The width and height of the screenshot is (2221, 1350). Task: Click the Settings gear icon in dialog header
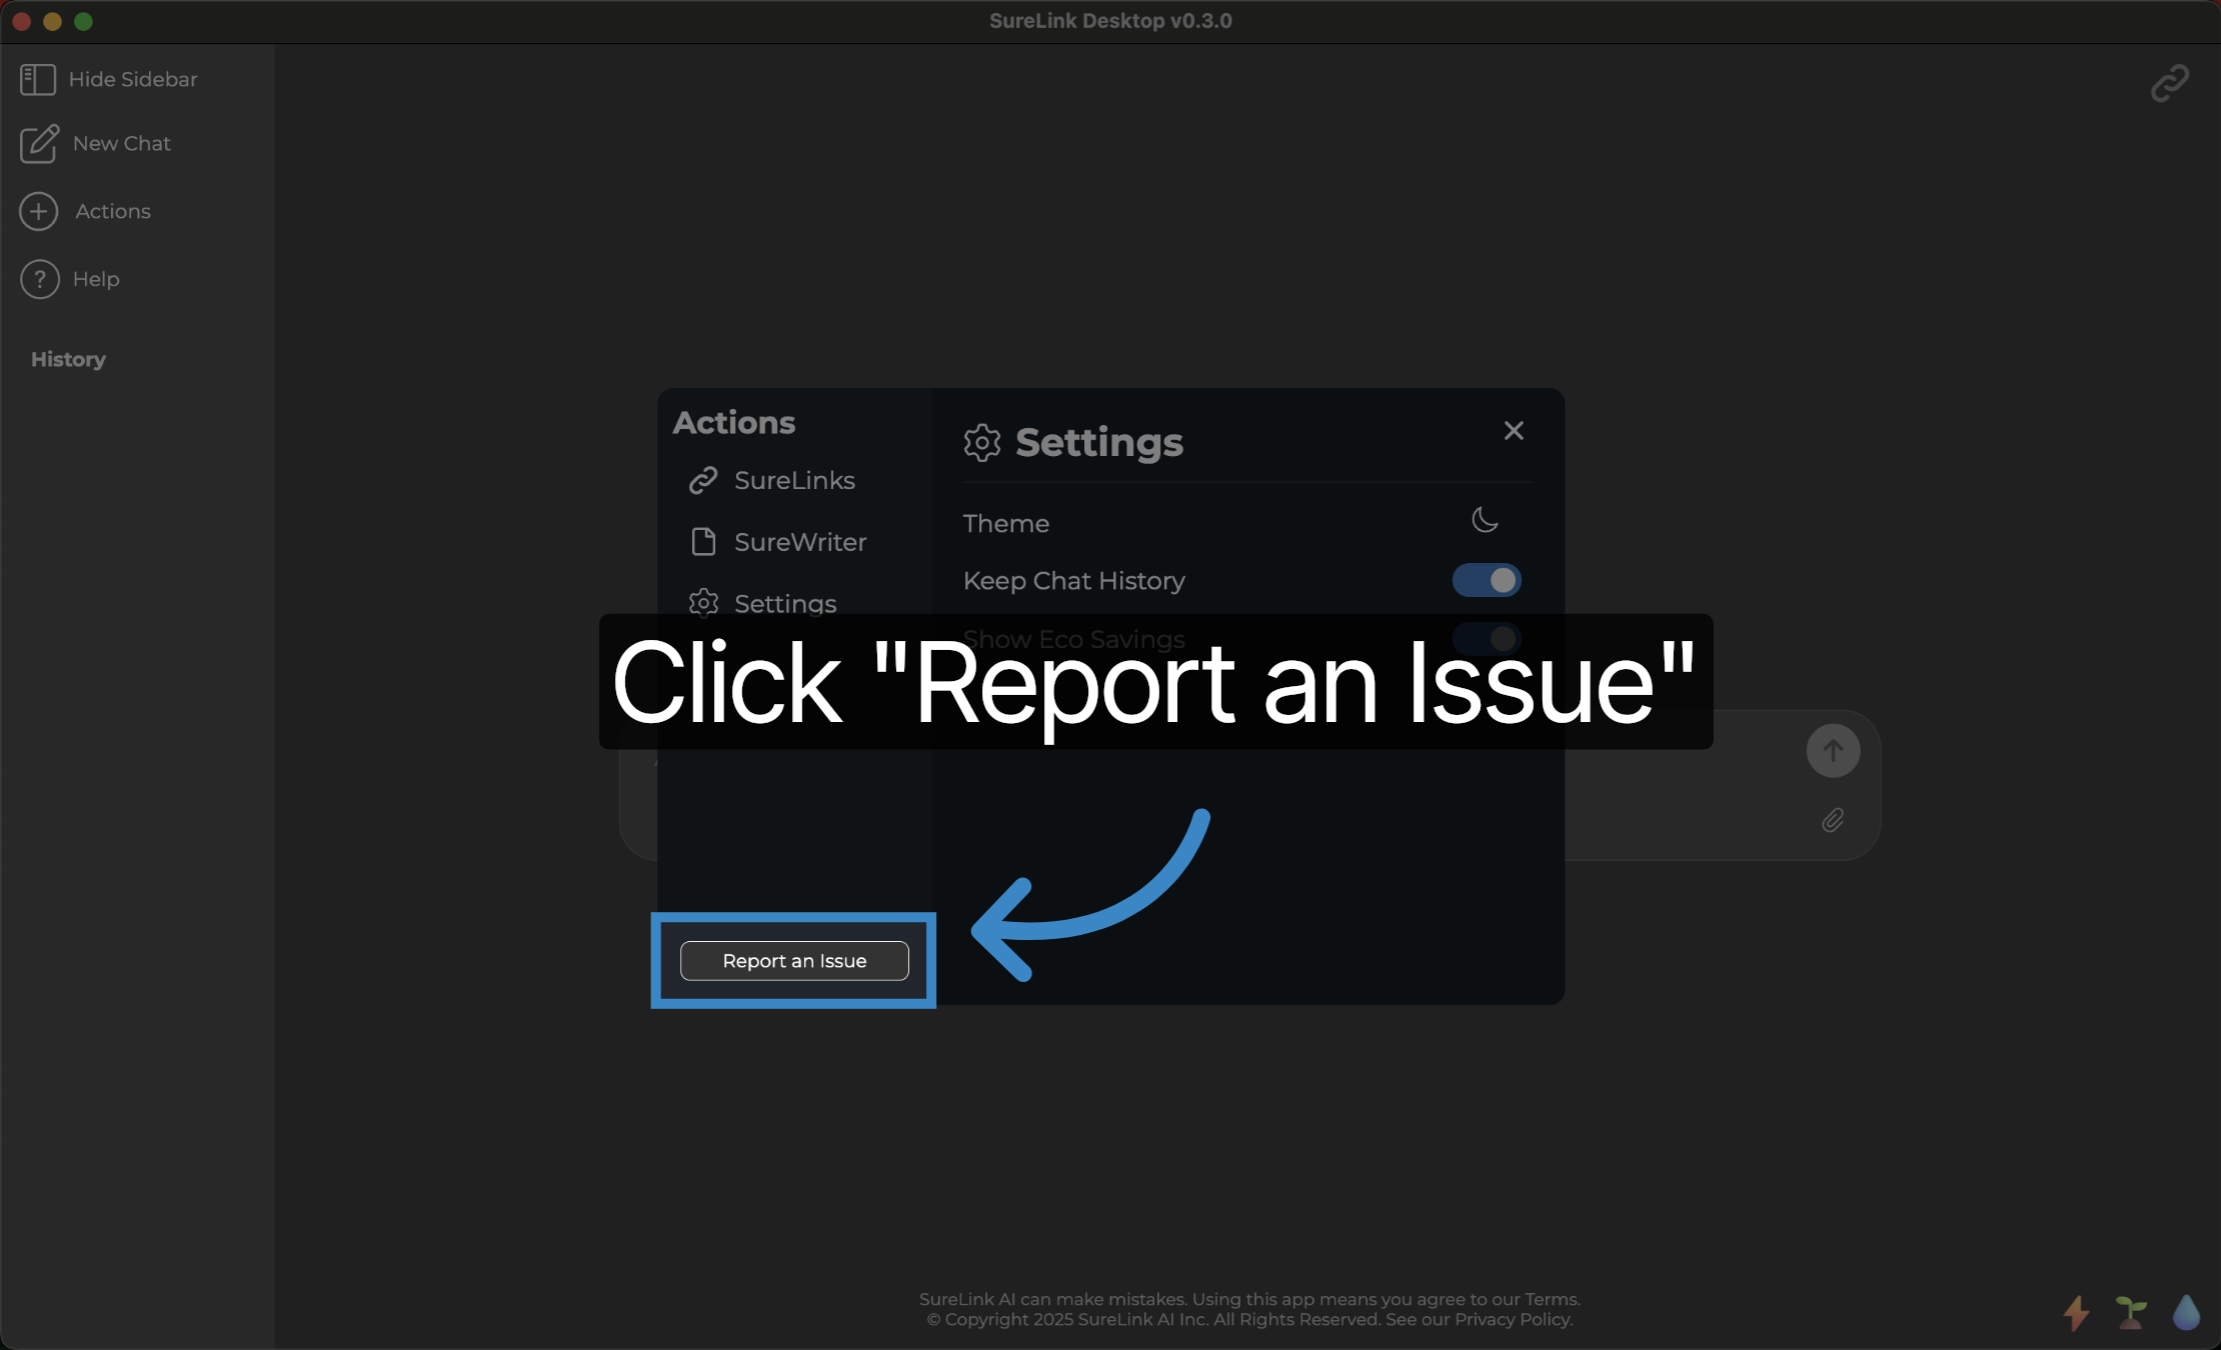[982, 443]
